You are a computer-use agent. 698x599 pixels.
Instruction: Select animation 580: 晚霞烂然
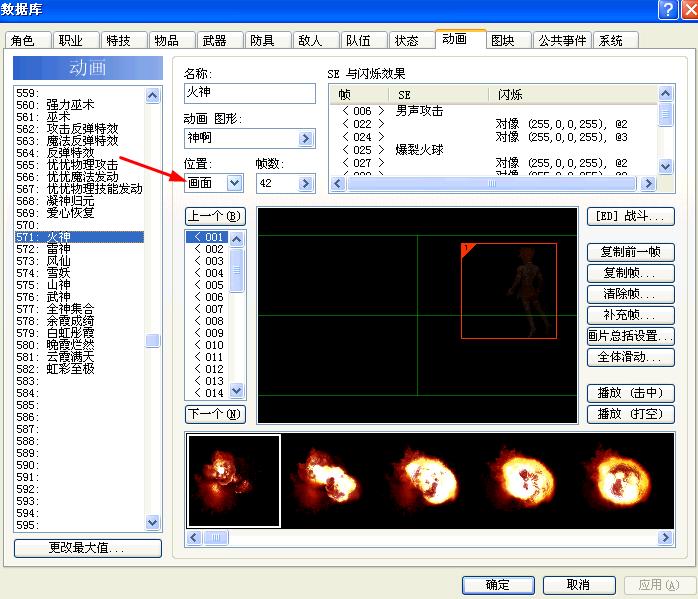click(x=79, y=345)
